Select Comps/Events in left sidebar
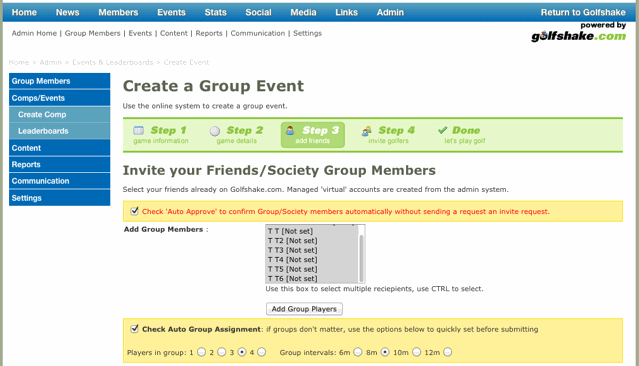Viewport: 639px width, 366px height. click(x=59, y=98)
